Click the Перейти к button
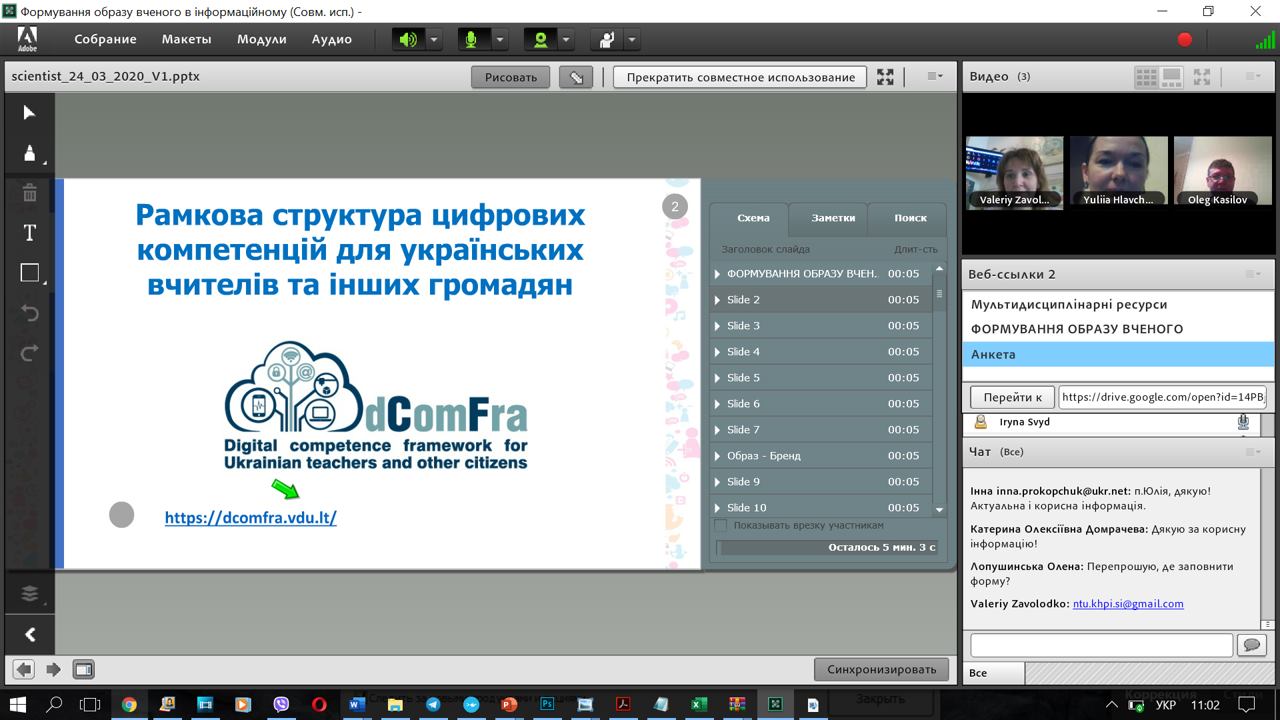This screenshot has height=720, width=1280. (x=1012, y=397)
